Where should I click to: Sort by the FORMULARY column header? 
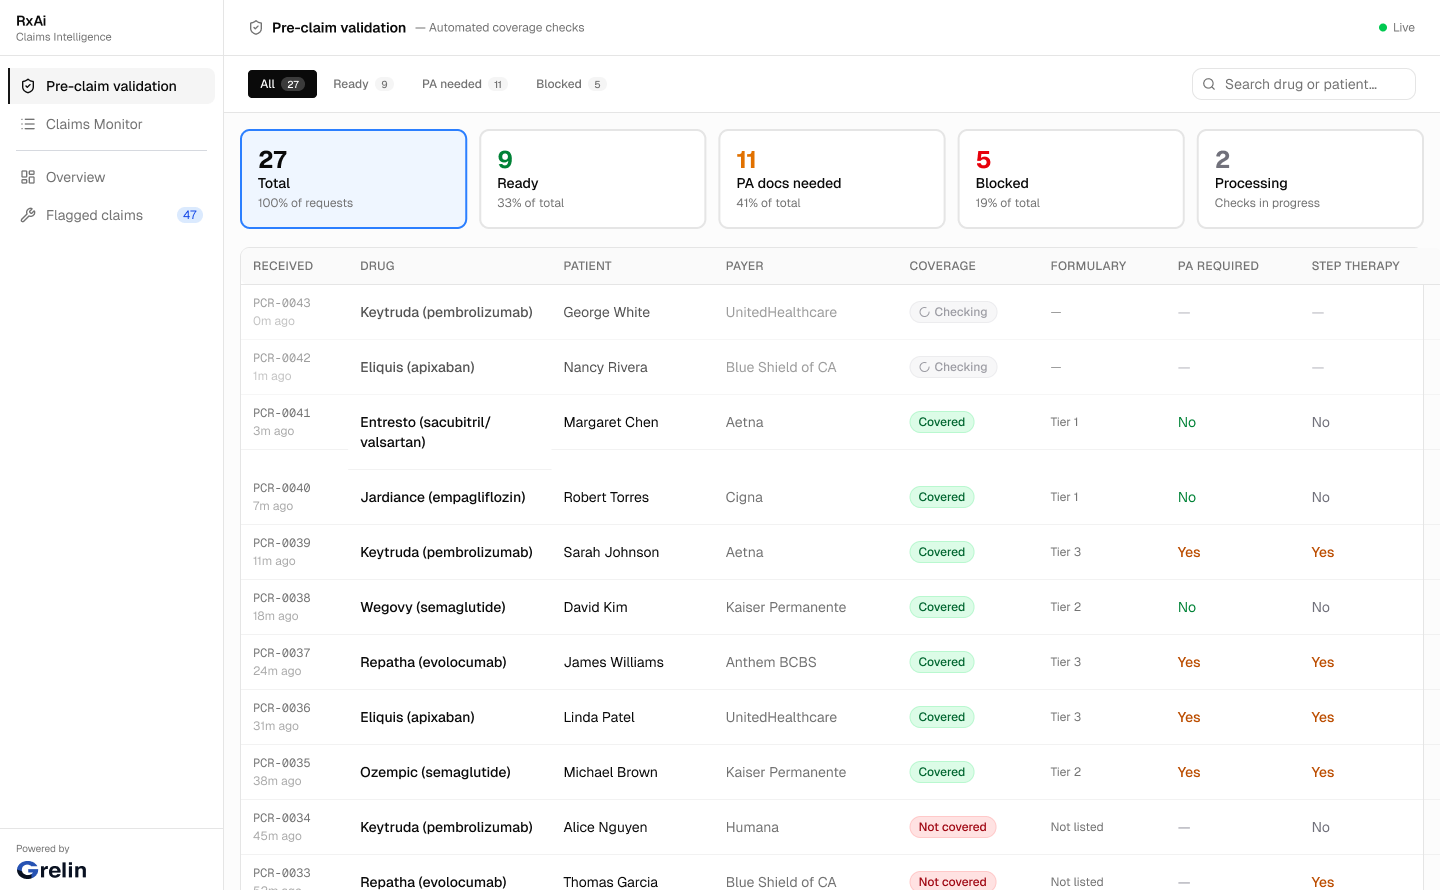click(x=1088, y=266)
